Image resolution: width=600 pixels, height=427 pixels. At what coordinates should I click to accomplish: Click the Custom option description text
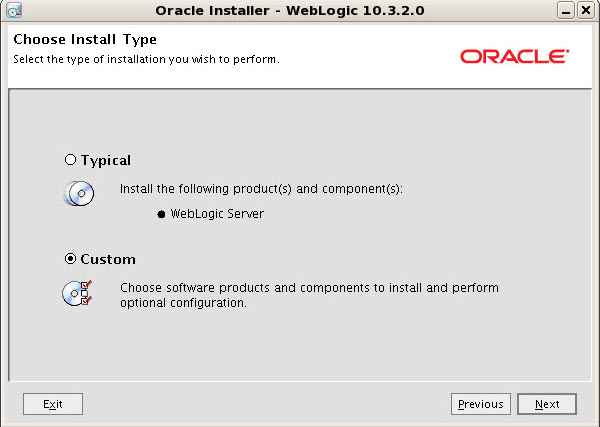point(309,295)
